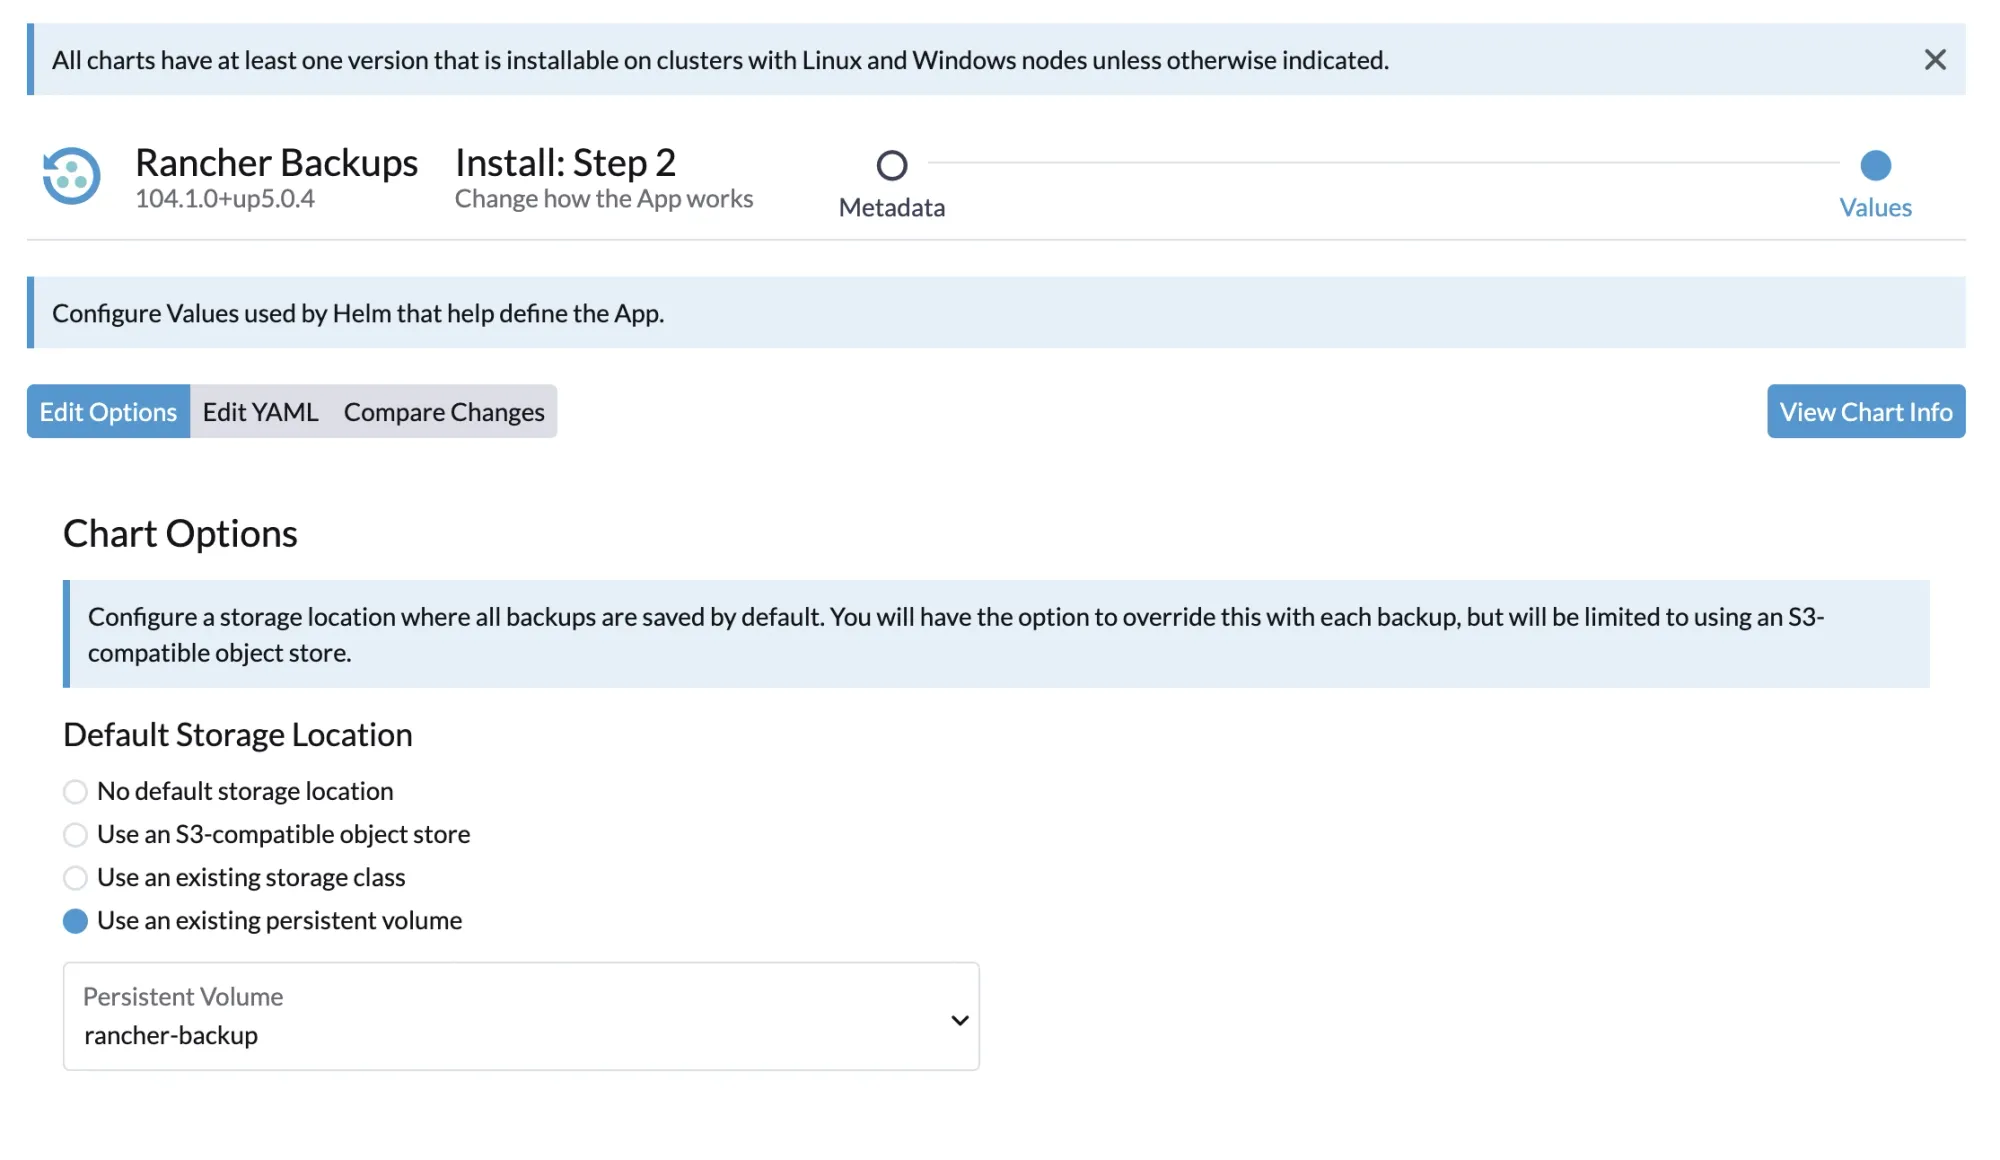Image resolution: width=2000 pixels, height=1160 pixels.
Task: Click the Rancher Backups chart logo icon
Action: [x=72, y=176]
